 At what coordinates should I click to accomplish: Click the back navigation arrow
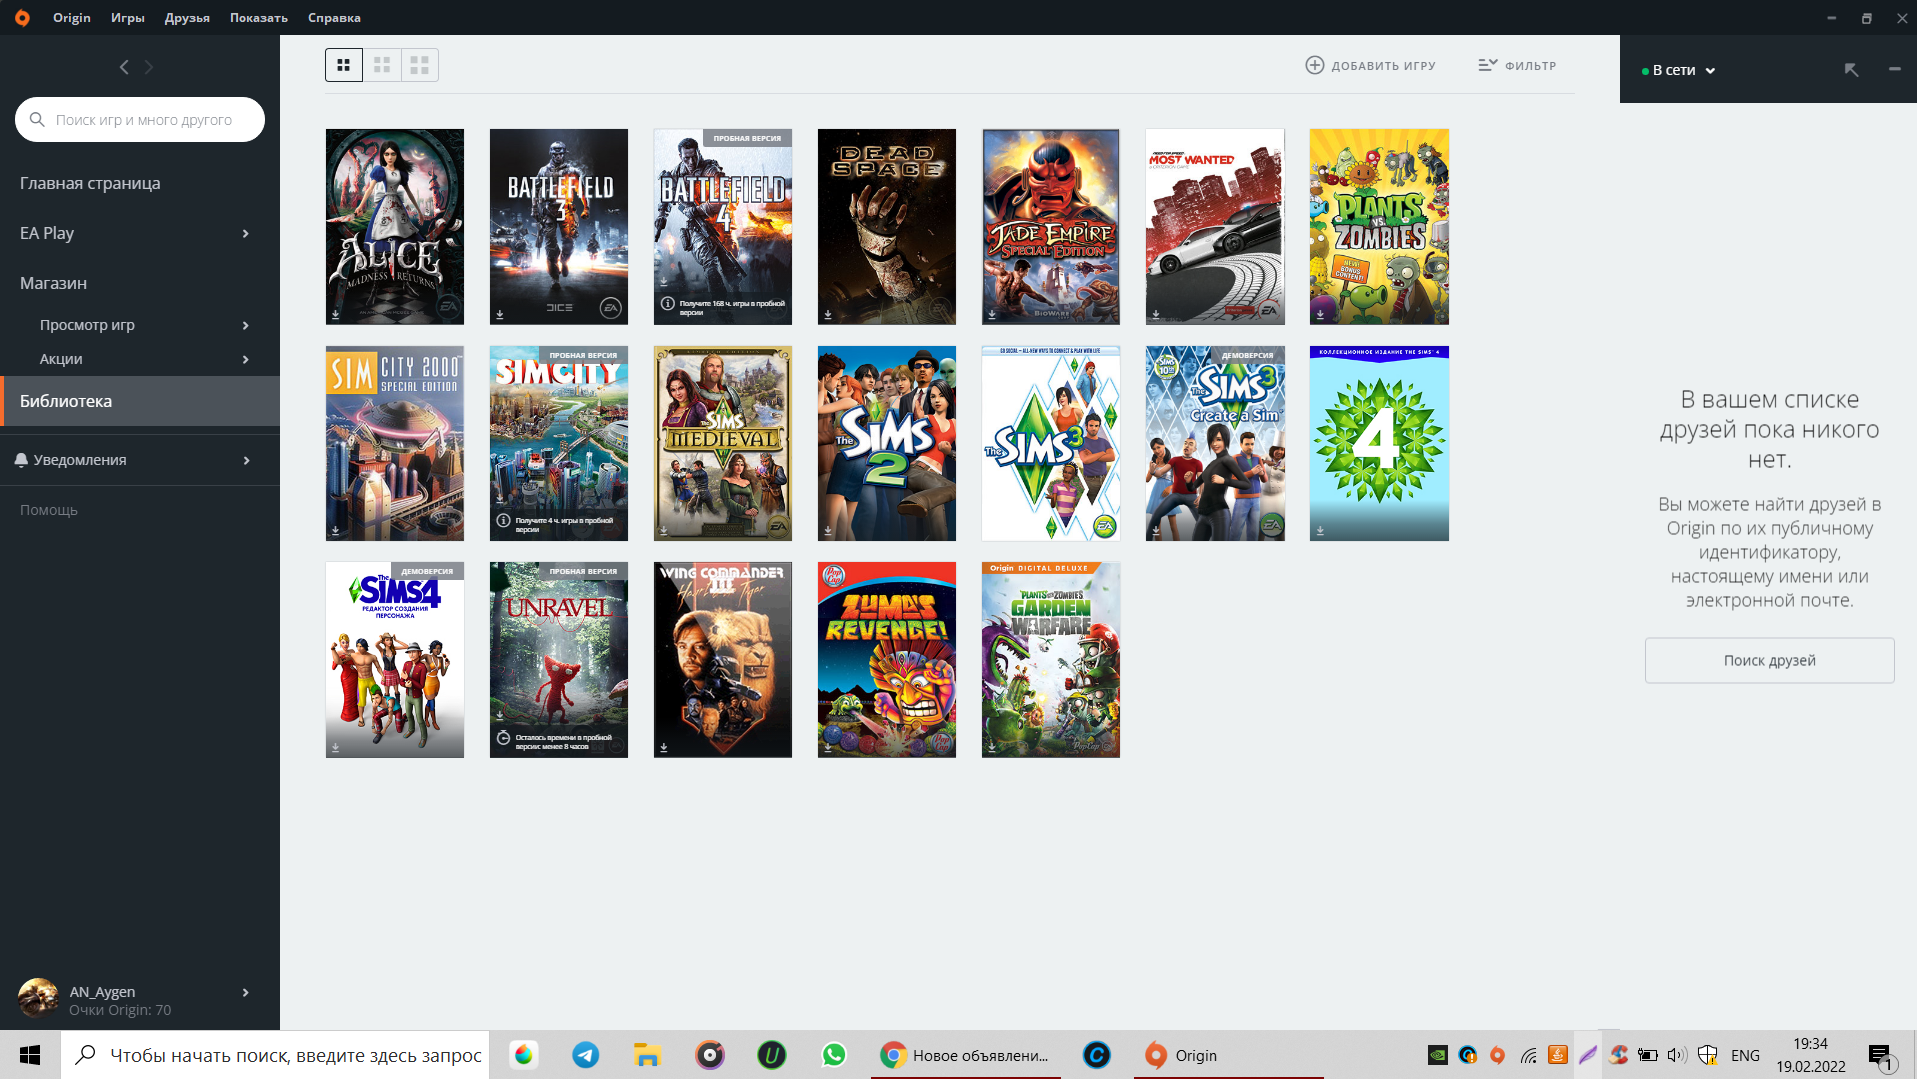click(x=124, y=67)
